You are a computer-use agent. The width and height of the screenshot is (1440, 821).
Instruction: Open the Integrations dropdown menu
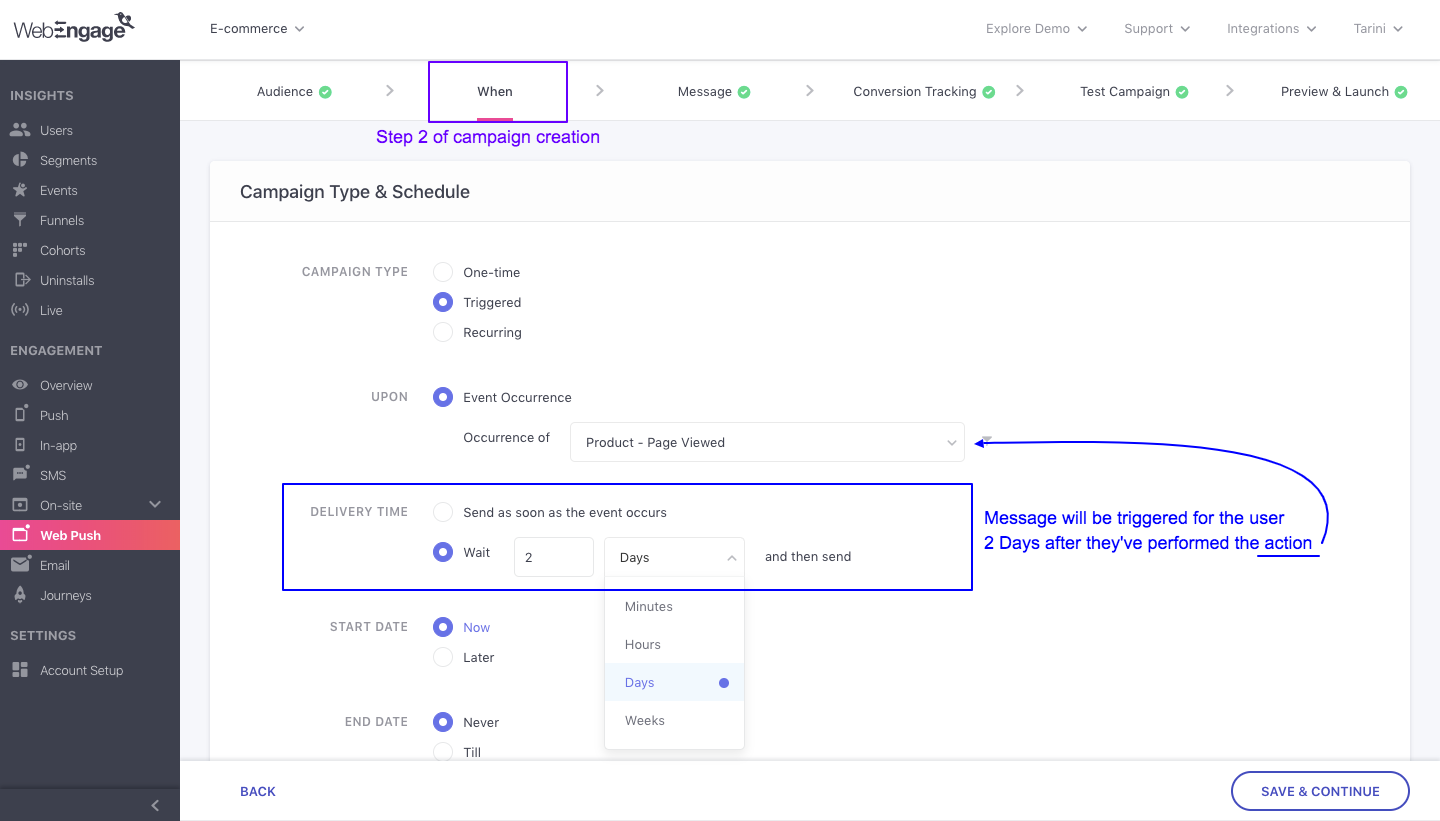(1271, 29)
